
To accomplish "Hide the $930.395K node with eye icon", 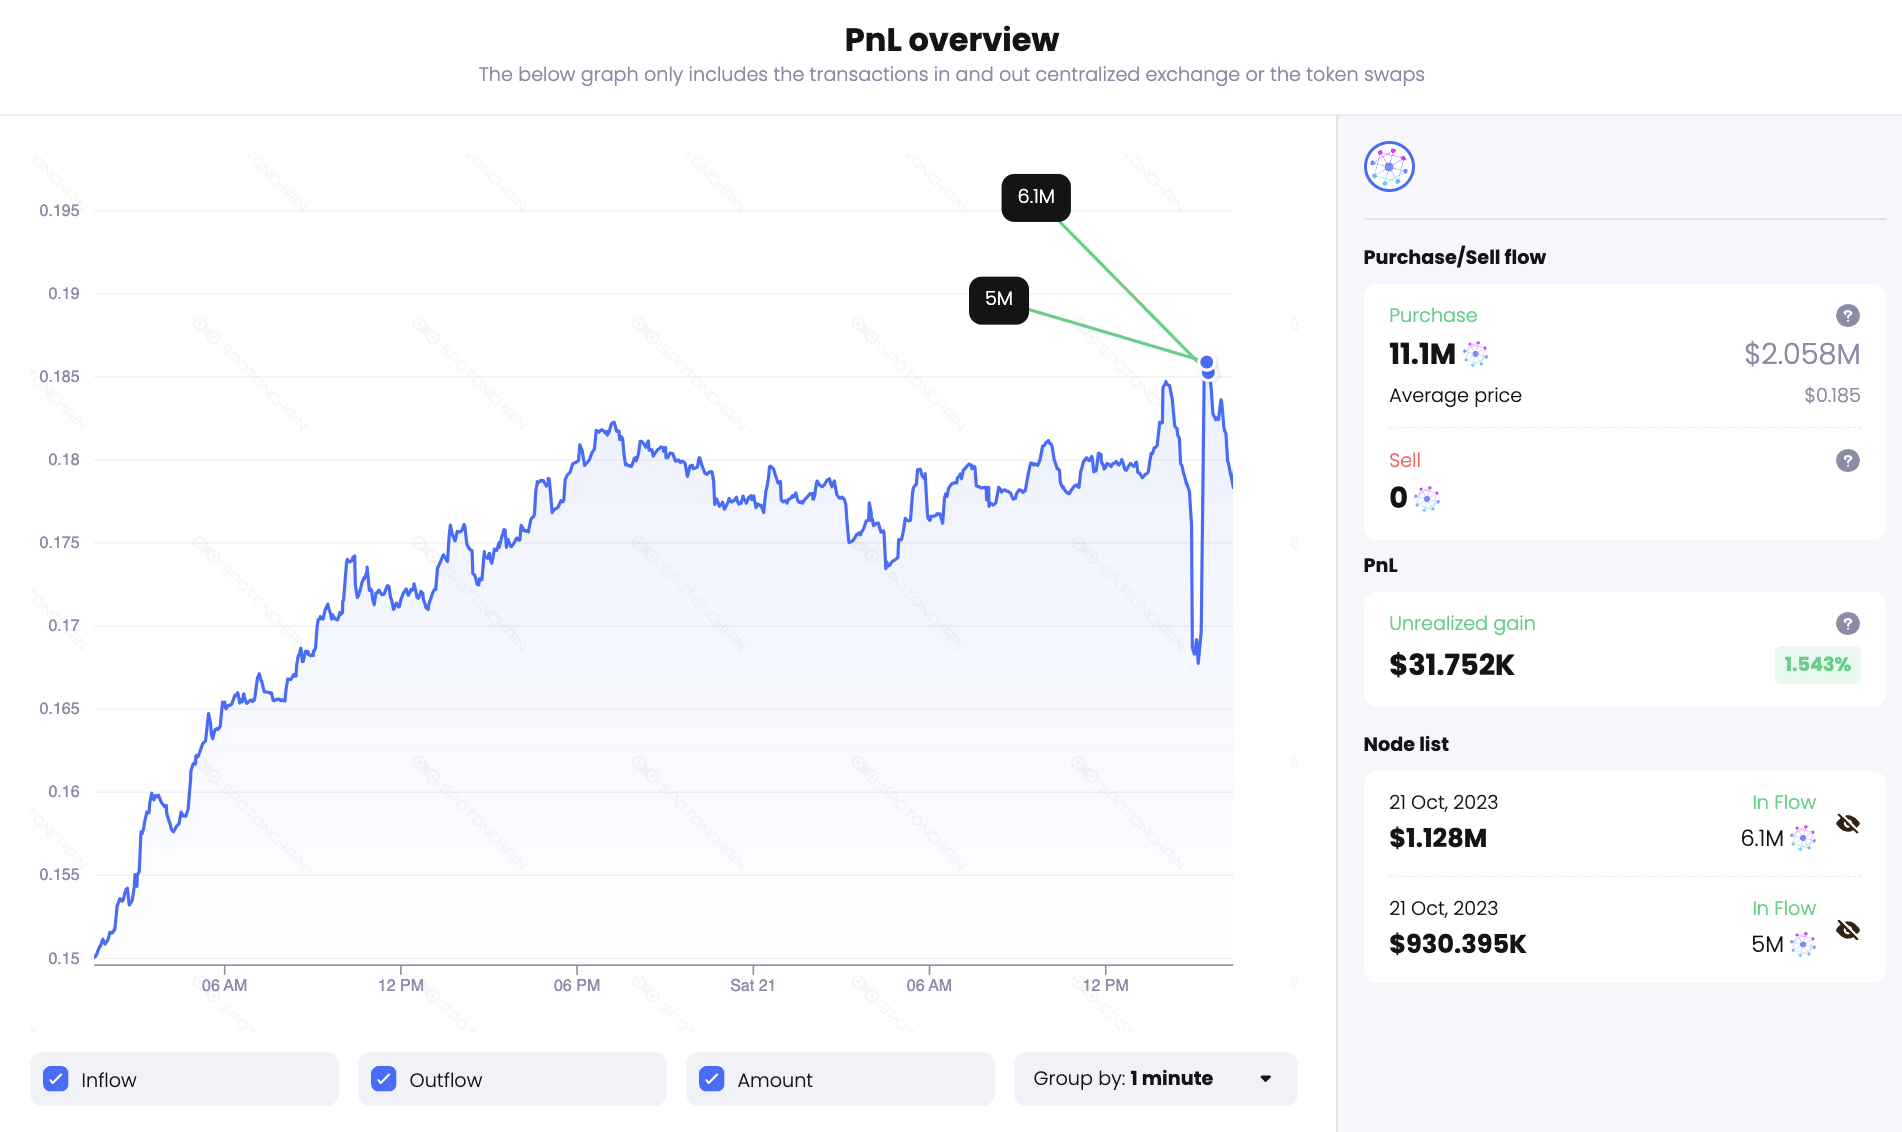I will point(1847,929).
